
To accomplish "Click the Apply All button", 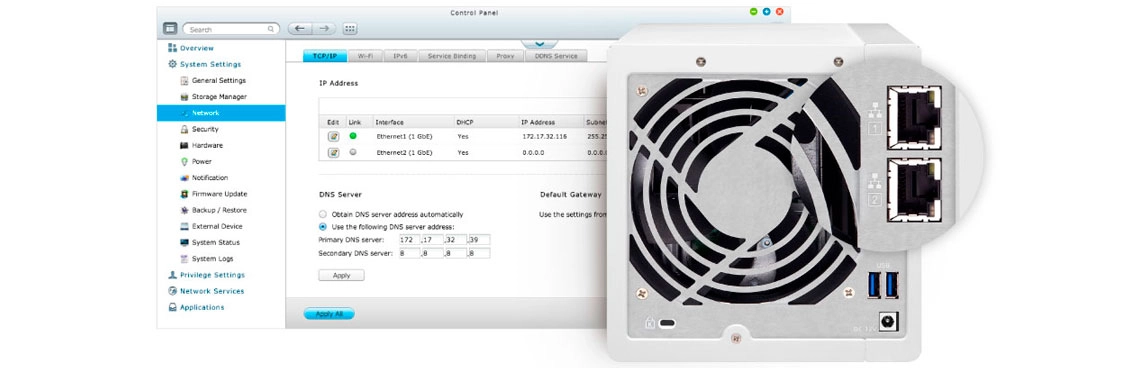I will tap(329, 314).
